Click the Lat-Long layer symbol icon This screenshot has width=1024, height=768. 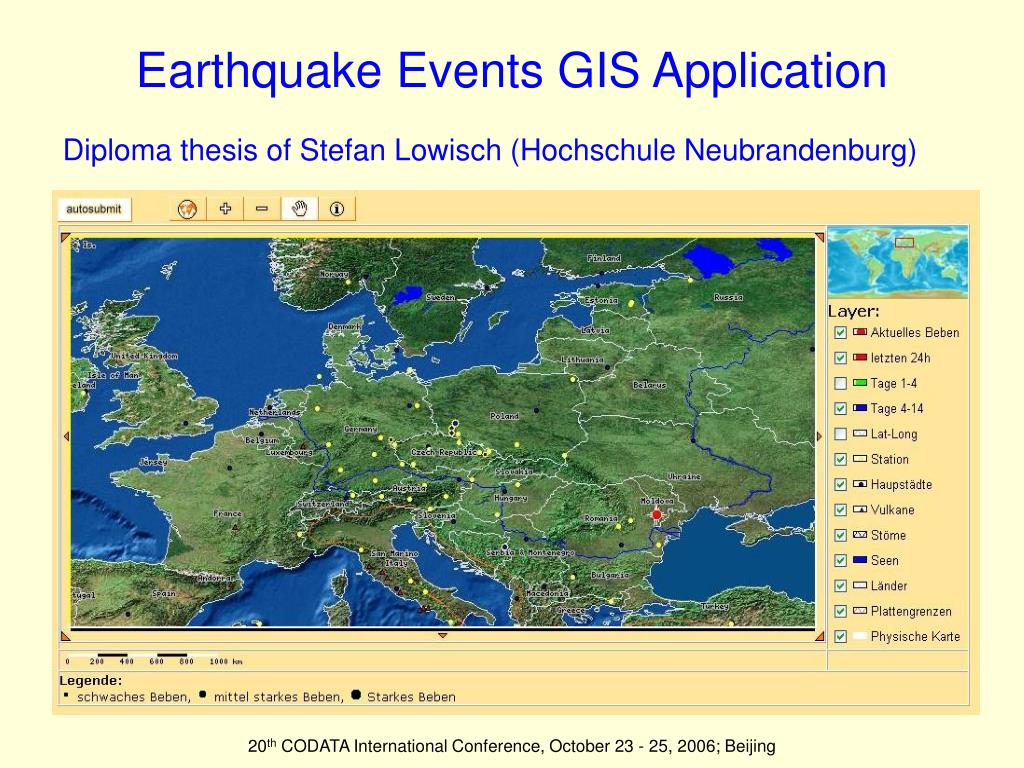[x=860, y=433]
